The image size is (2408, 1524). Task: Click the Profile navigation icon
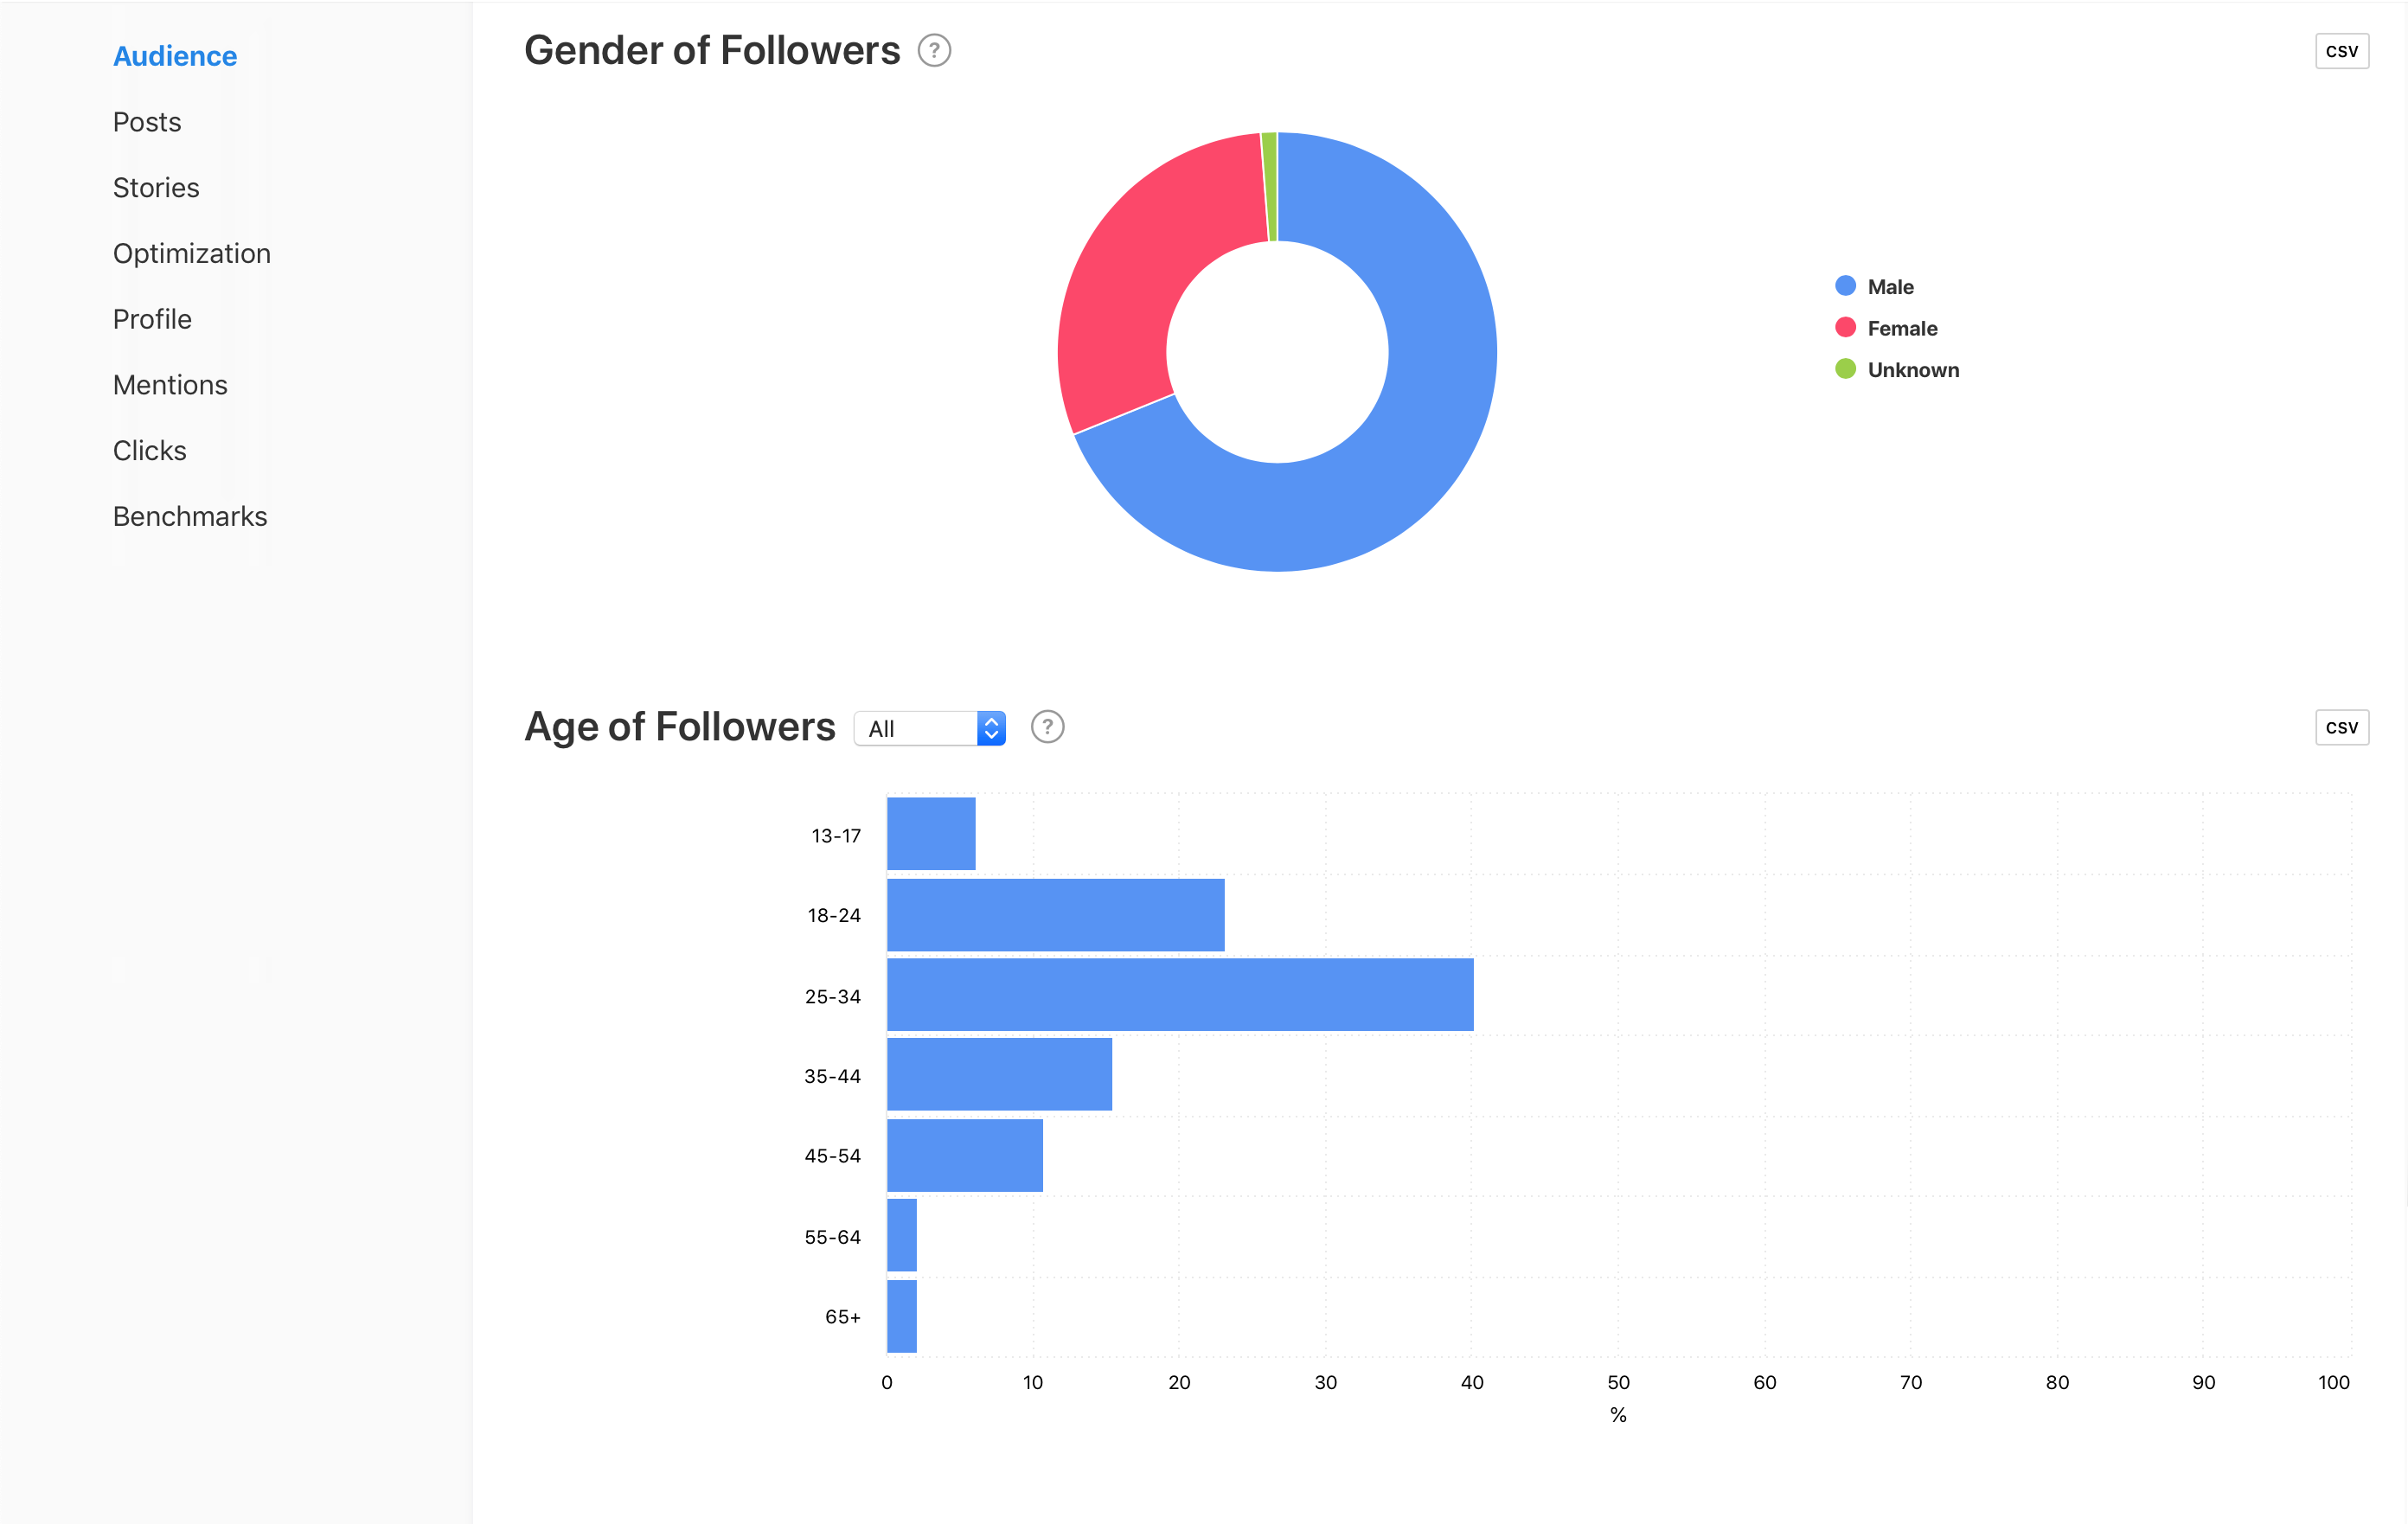coord(151,319)
